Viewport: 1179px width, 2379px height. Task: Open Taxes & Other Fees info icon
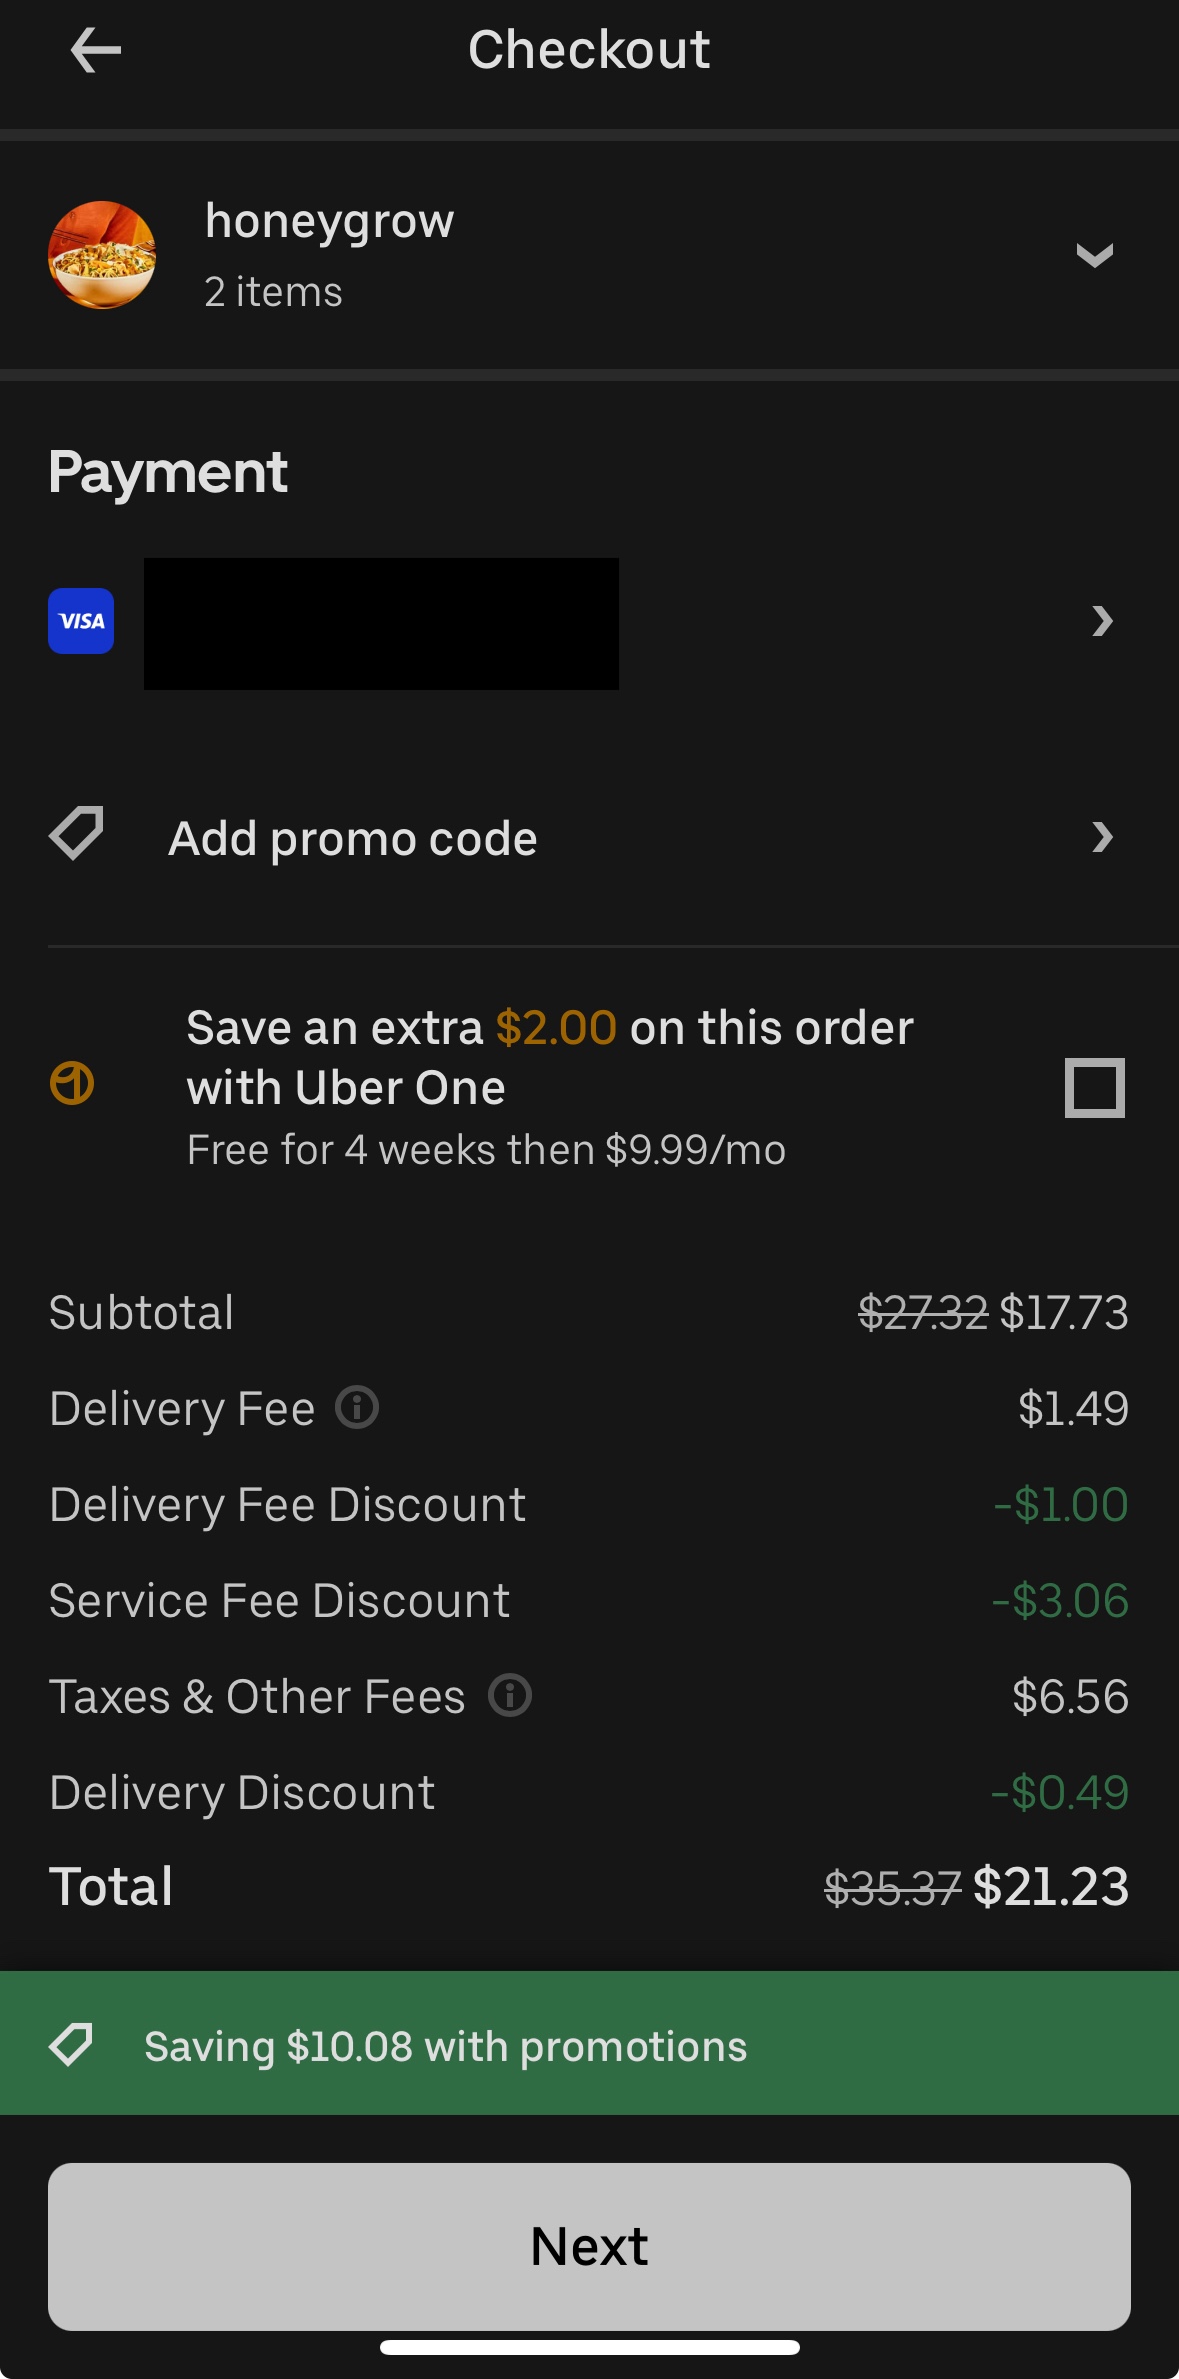pyautogui.click(x=510, y=1695)
